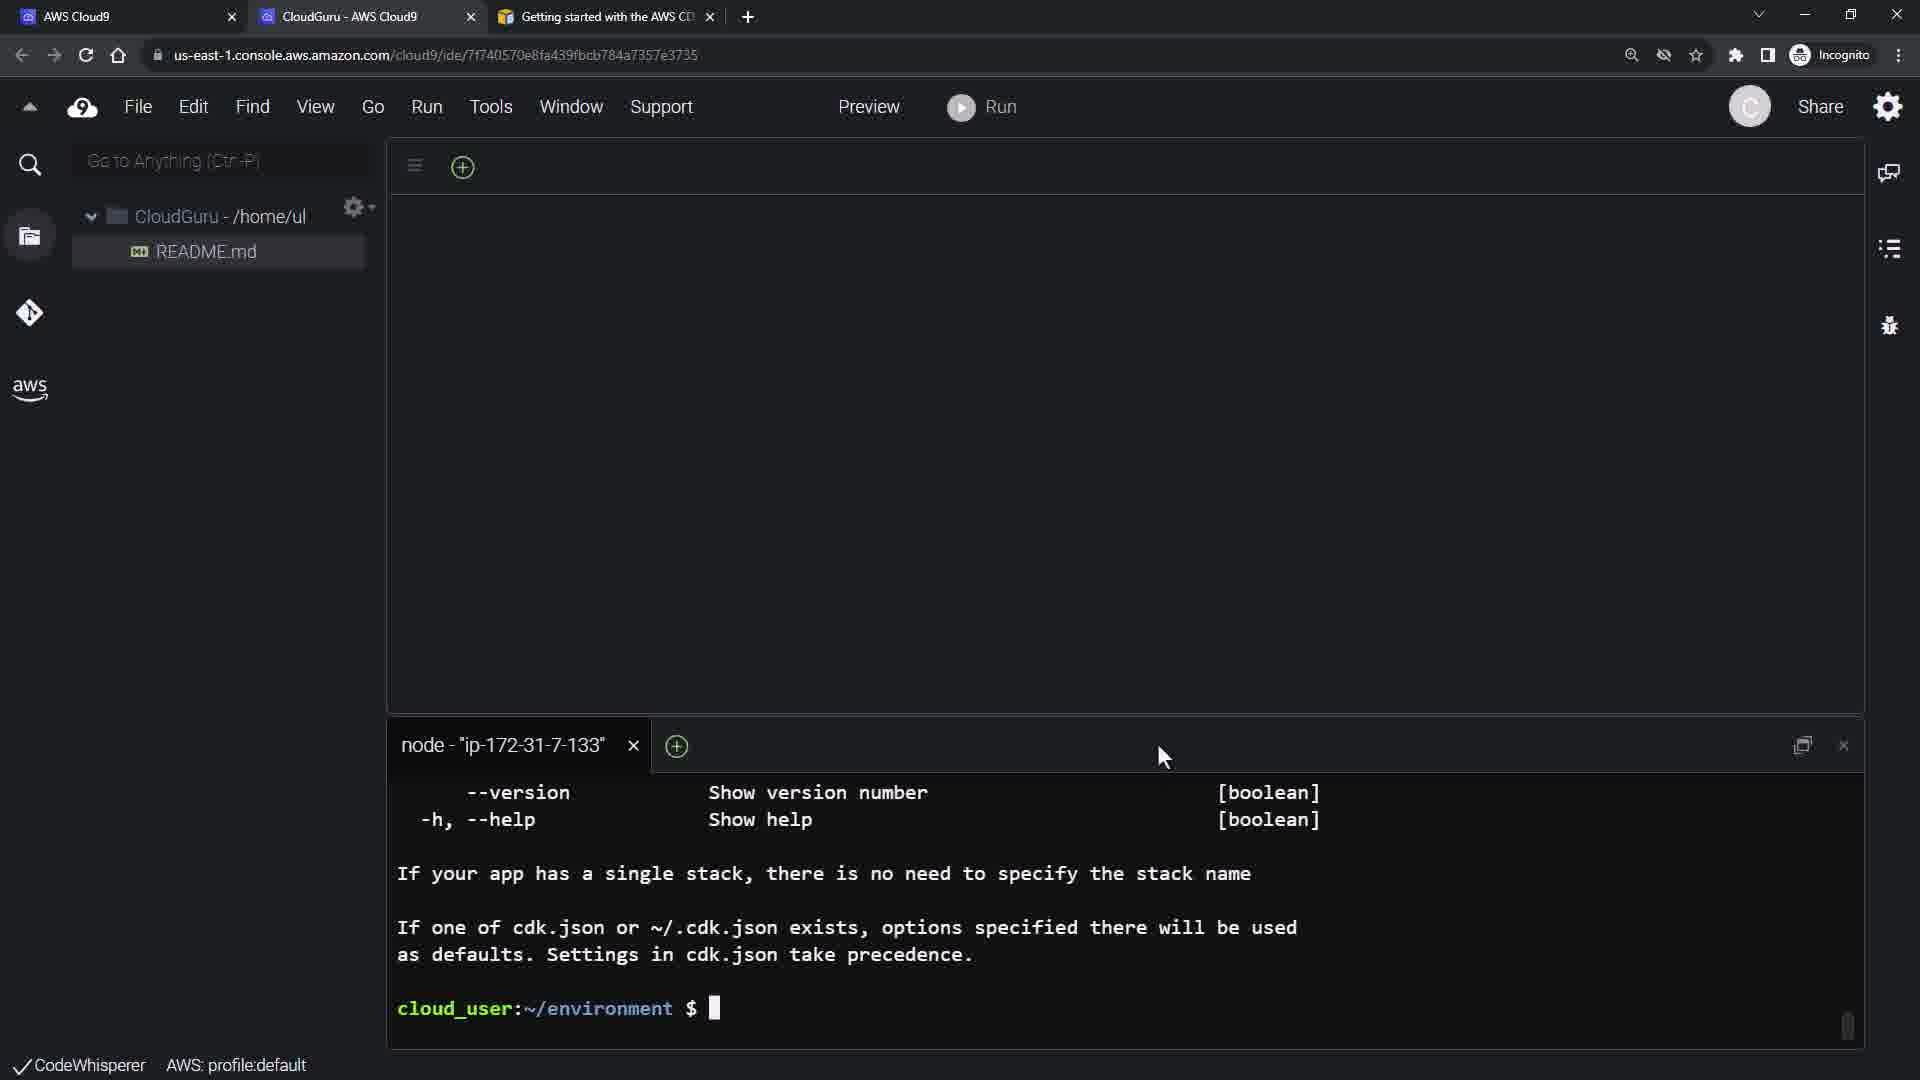1920x1080 pixels.
Task: Open the Collaborate chat panel icon
Action: click(x=1888, y=173)
